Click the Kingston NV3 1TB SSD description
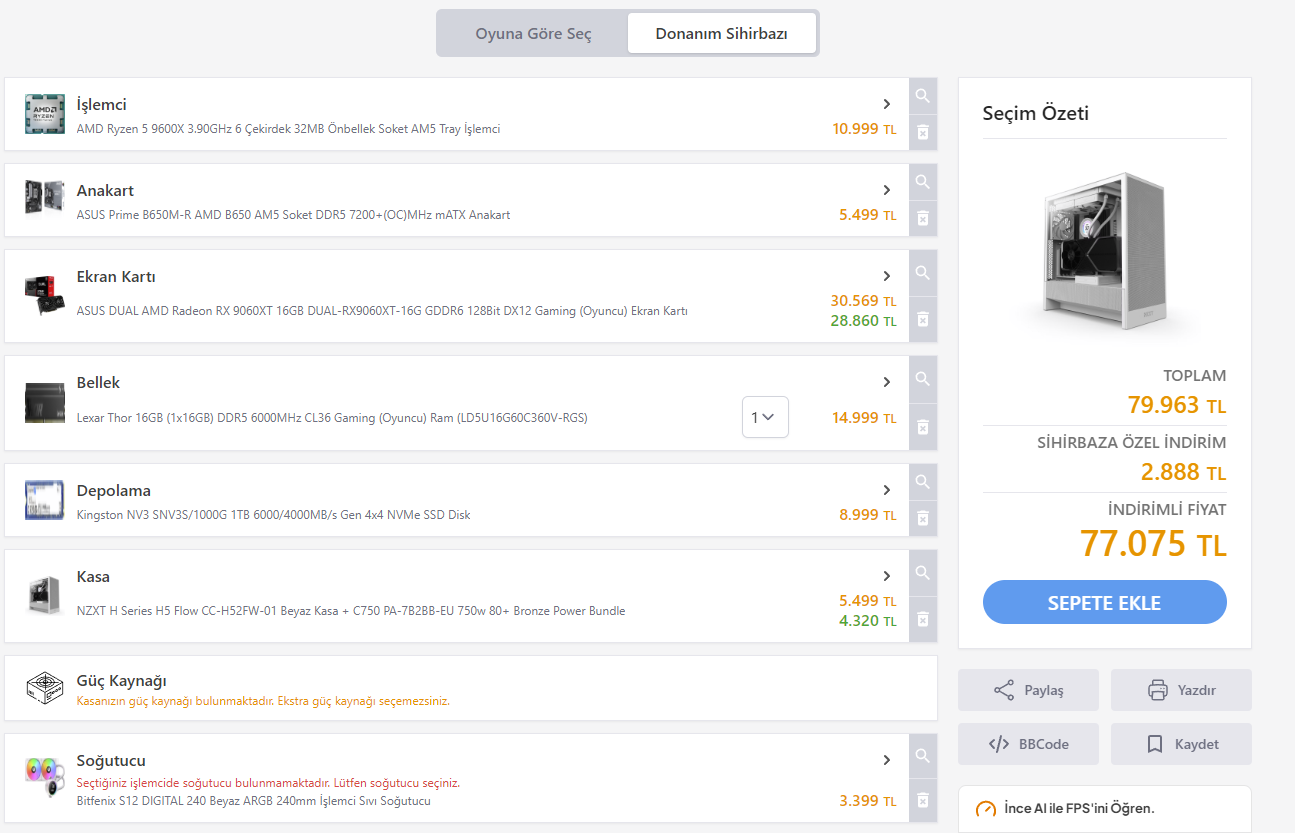 coord(273,515)
